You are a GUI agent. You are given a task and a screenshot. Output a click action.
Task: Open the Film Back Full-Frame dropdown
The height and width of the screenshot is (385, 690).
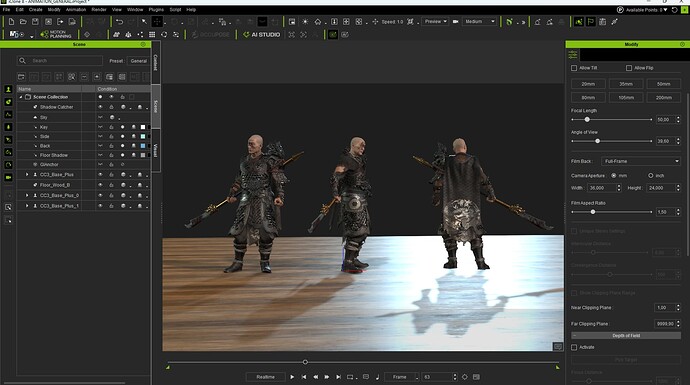pos(641,161)
